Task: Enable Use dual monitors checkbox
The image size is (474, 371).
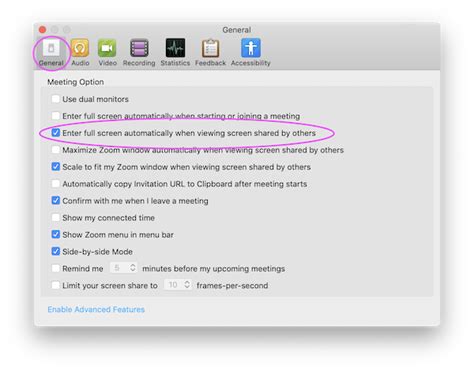Action: pos(56,99)
